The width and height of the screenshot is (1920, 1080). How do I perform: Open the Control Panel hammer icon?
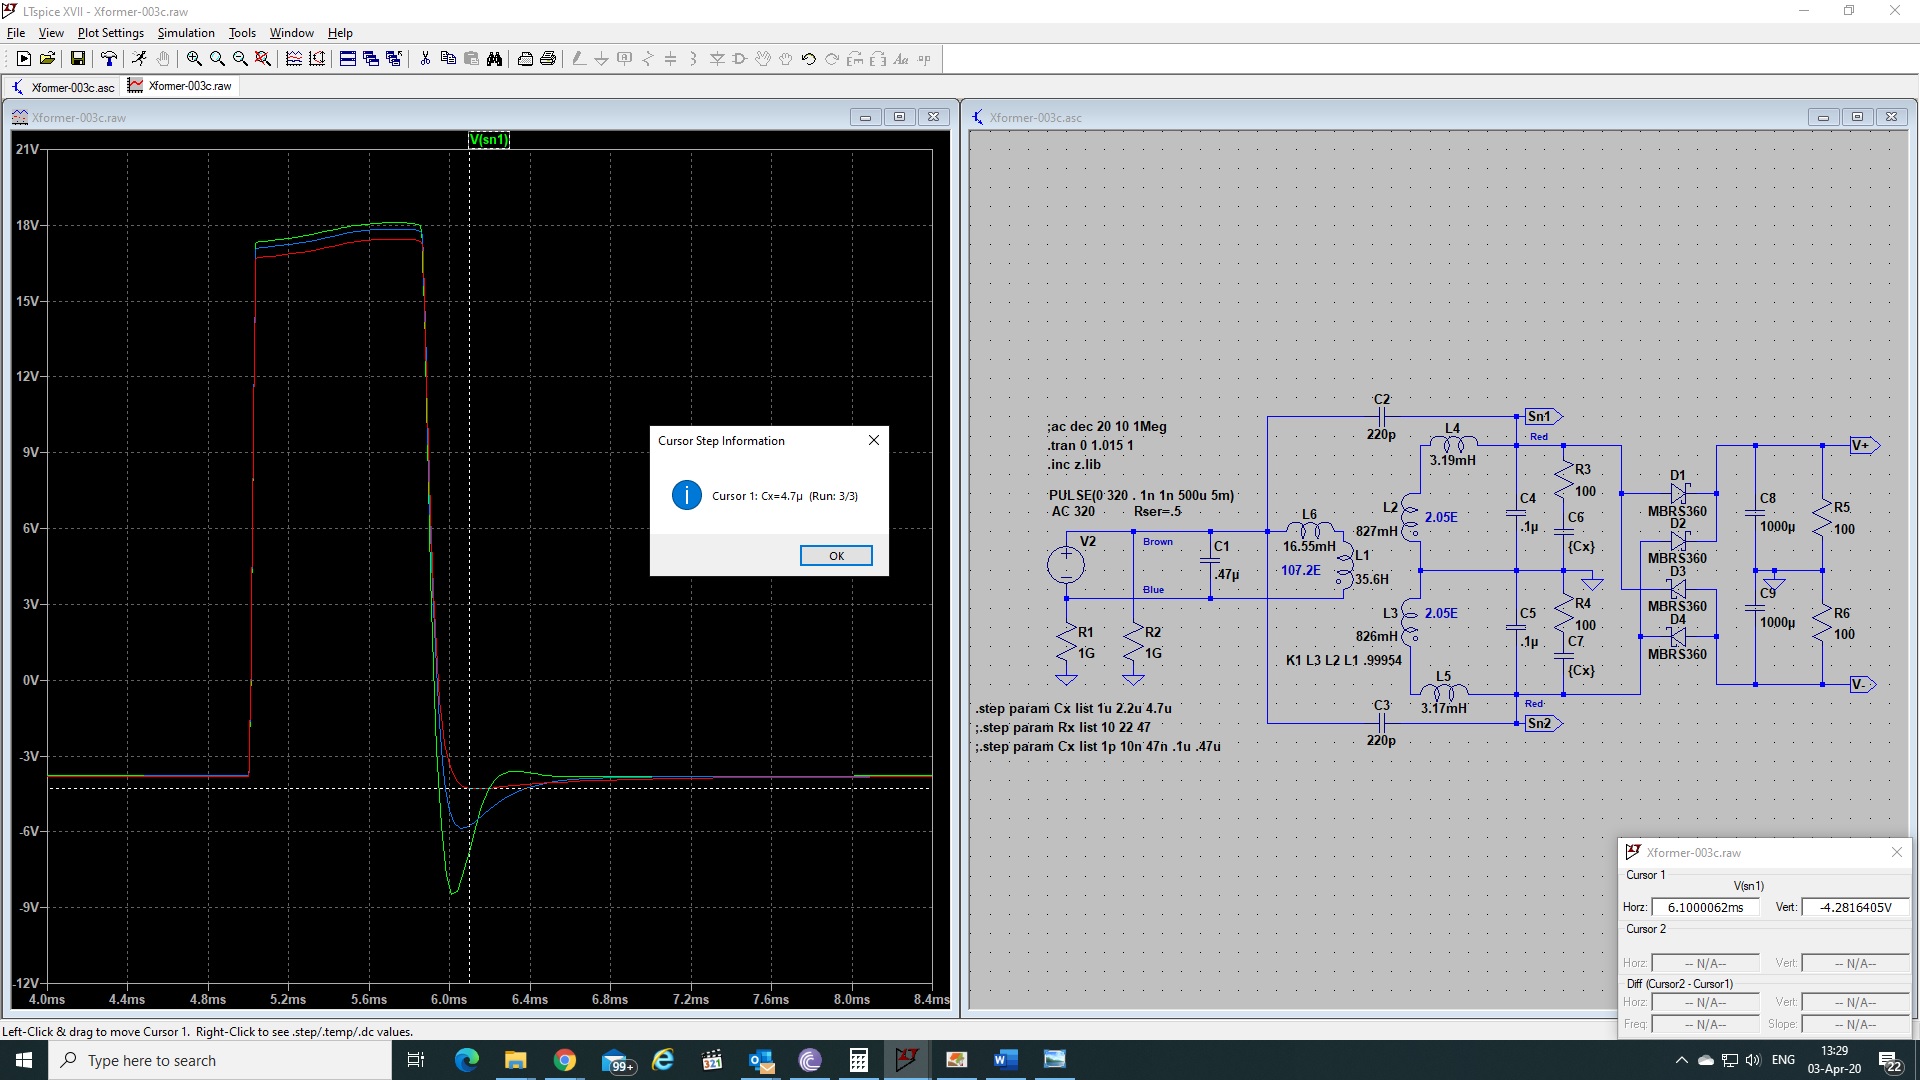click(109, 59)
